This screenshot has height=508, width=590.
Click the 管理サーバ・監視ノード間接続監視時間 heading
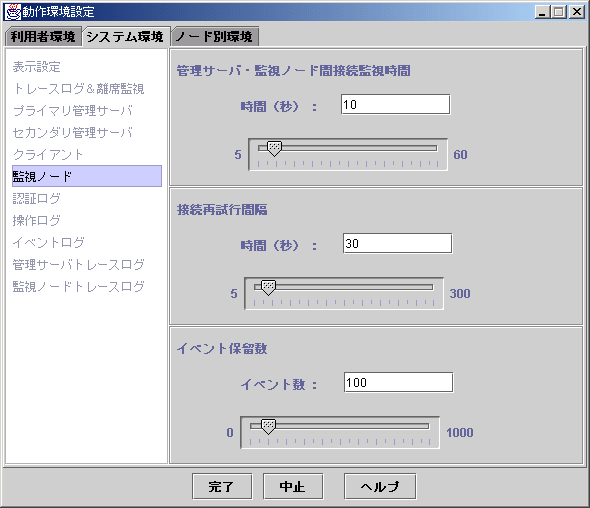point(293,70)
